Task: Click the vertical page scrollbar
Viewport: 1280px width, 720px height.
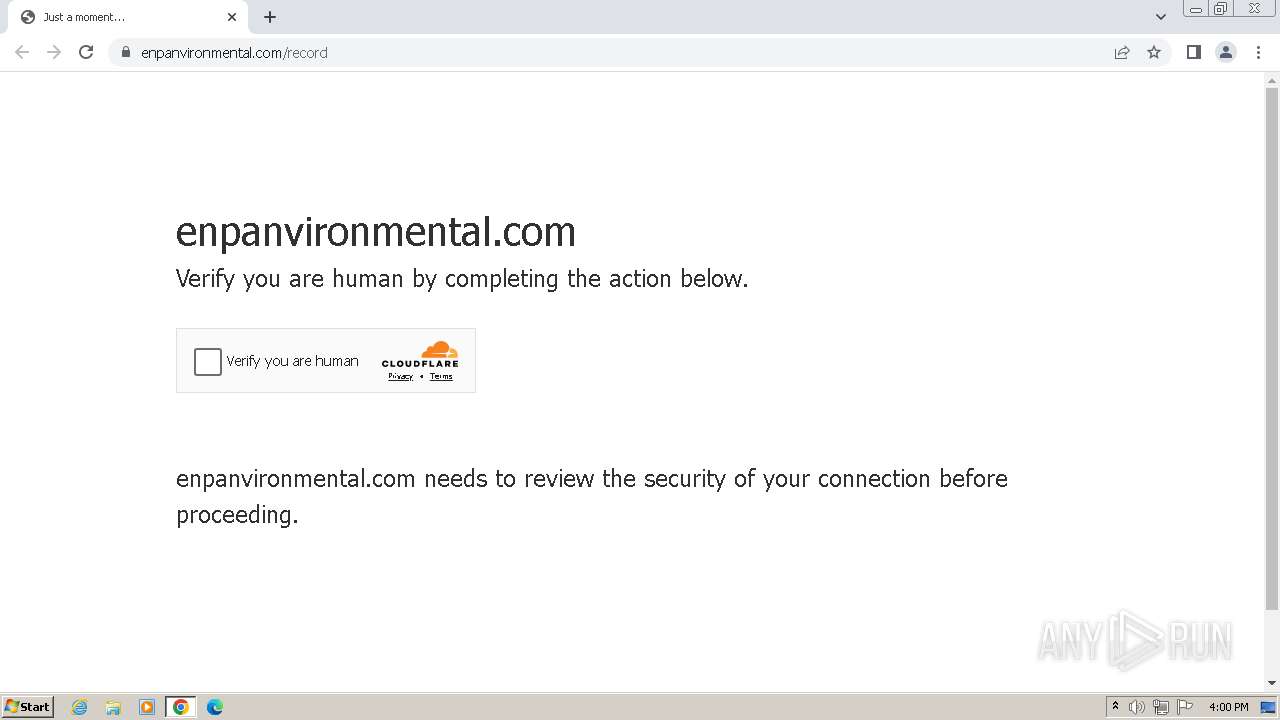Action: point(1272,350)
